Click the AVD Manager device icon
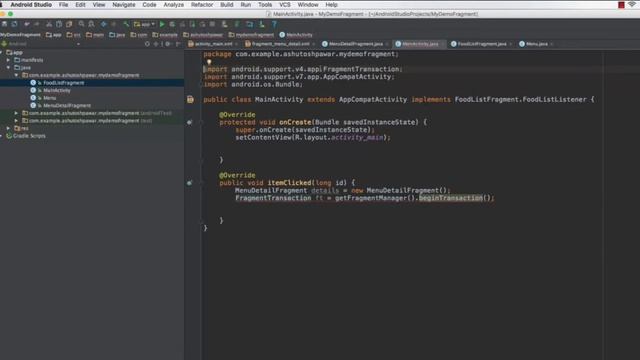640x360 pixels. [x=224, y=24]
